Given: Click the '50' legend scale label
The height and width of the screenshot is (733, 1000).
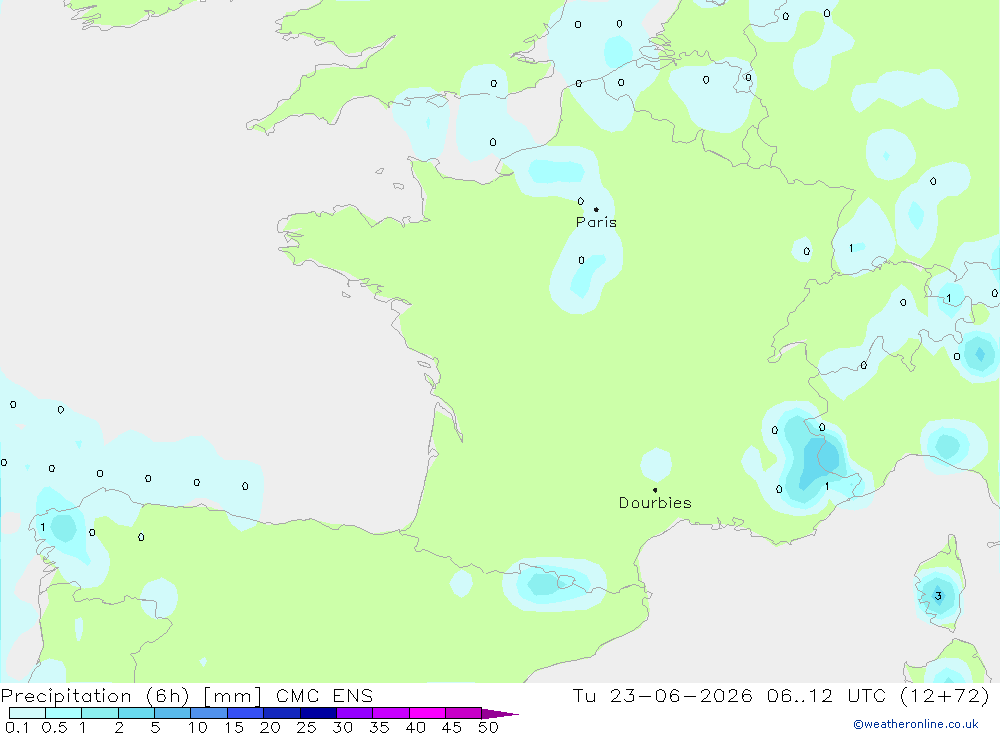Looking at the screenshot, I should click(x=488, y=727).
